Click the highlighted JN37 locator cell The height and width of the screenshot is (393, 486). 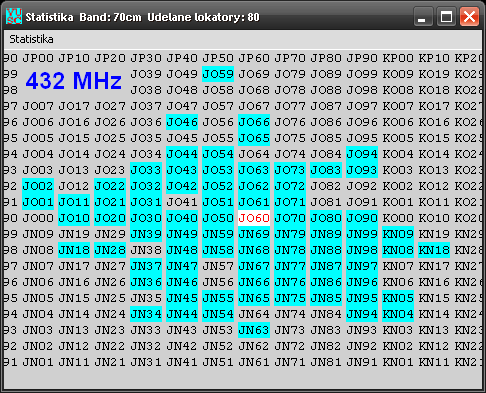(x=146, y=266)
